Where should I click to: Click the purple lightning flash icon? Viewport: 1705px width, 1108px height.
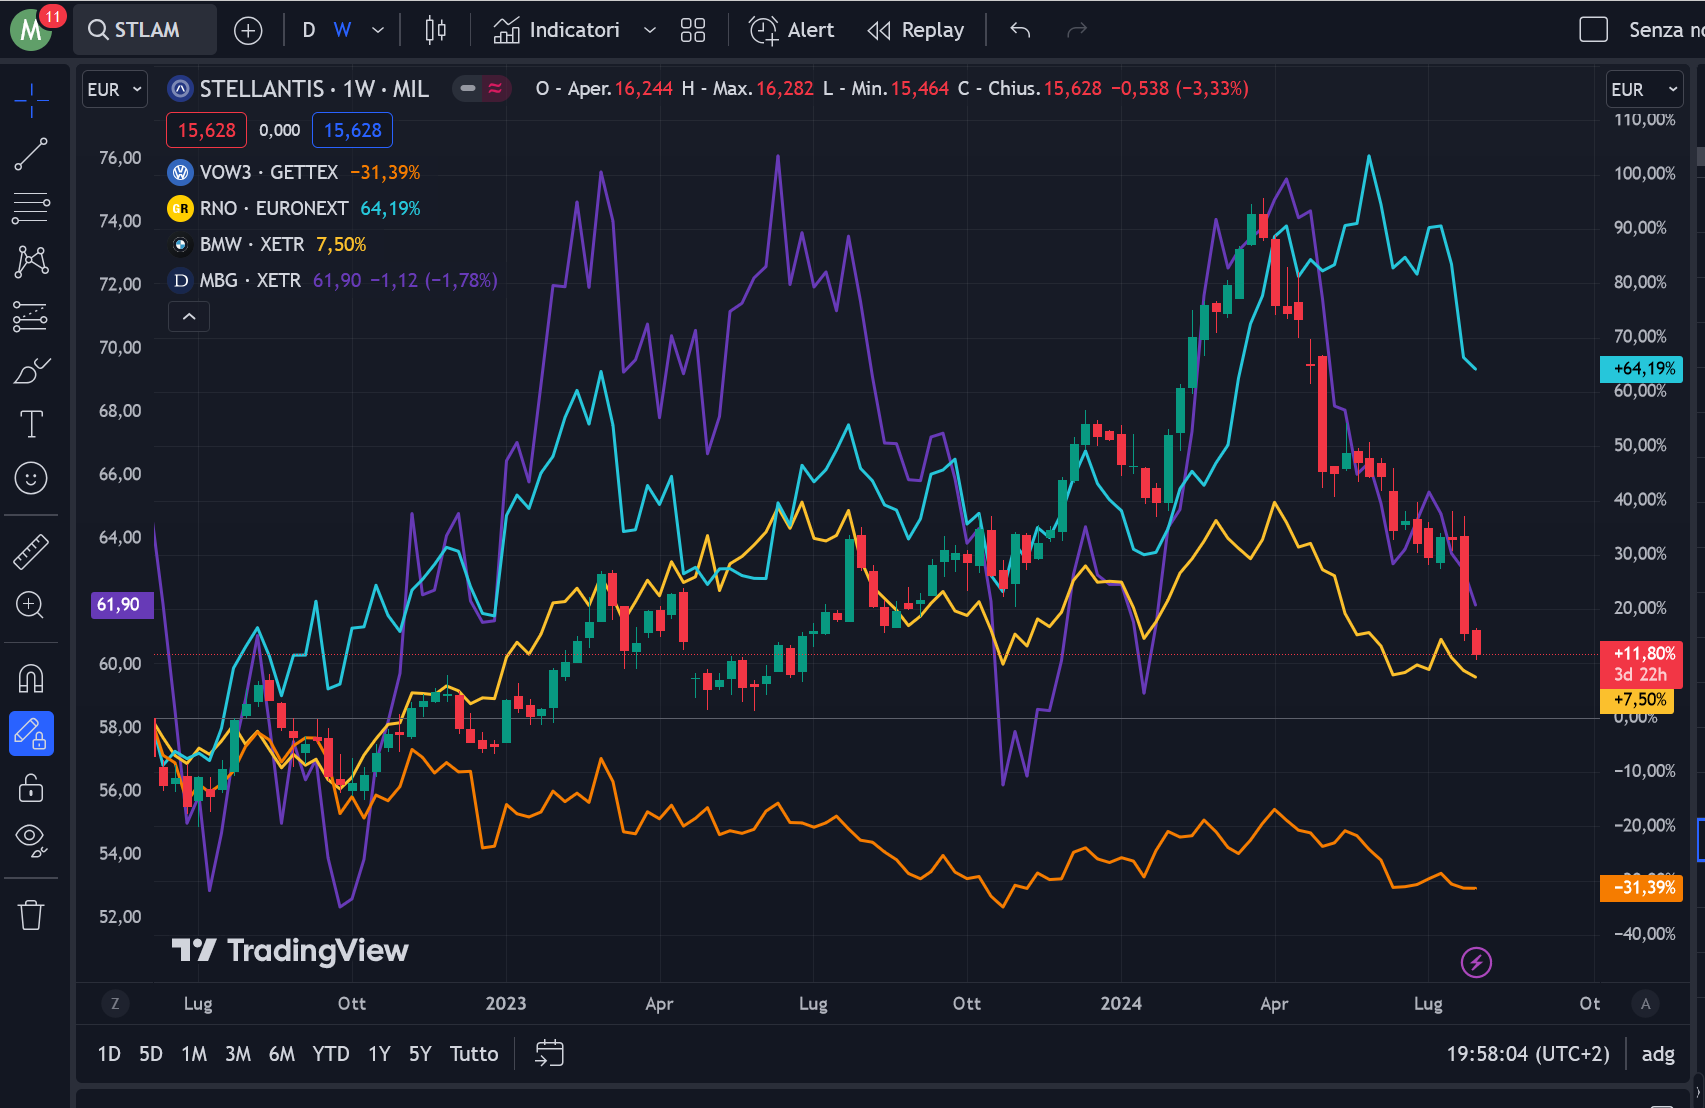1477,962
